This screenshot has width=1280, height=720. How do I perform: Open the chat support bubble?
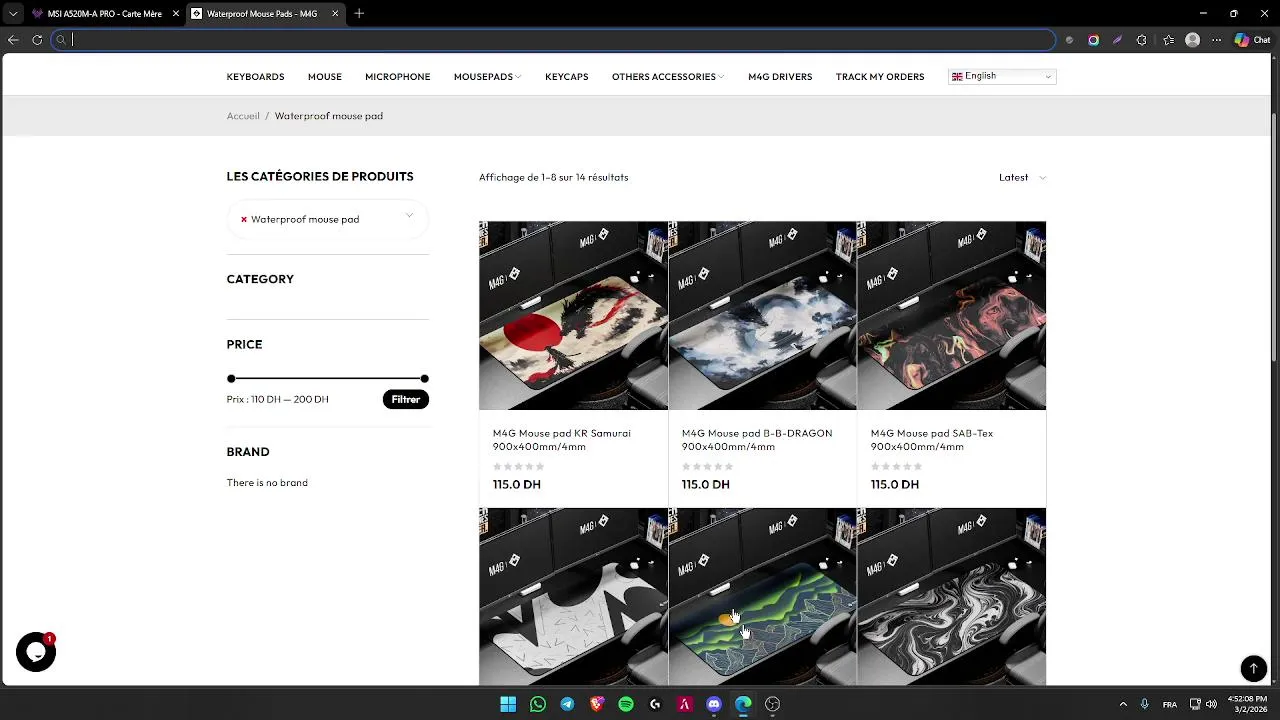(36, 652)
